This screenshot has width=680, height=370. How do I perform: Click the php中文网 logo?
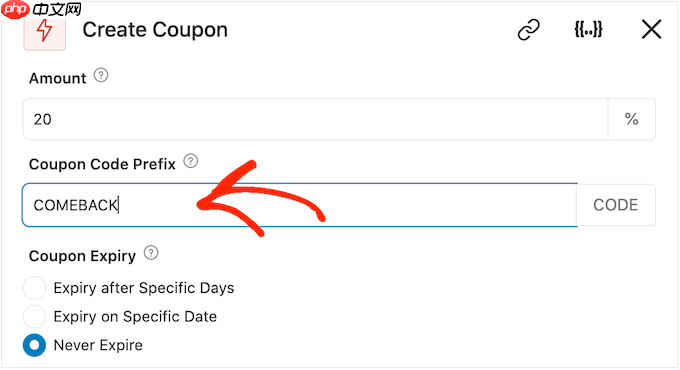(x=41, y=9)
